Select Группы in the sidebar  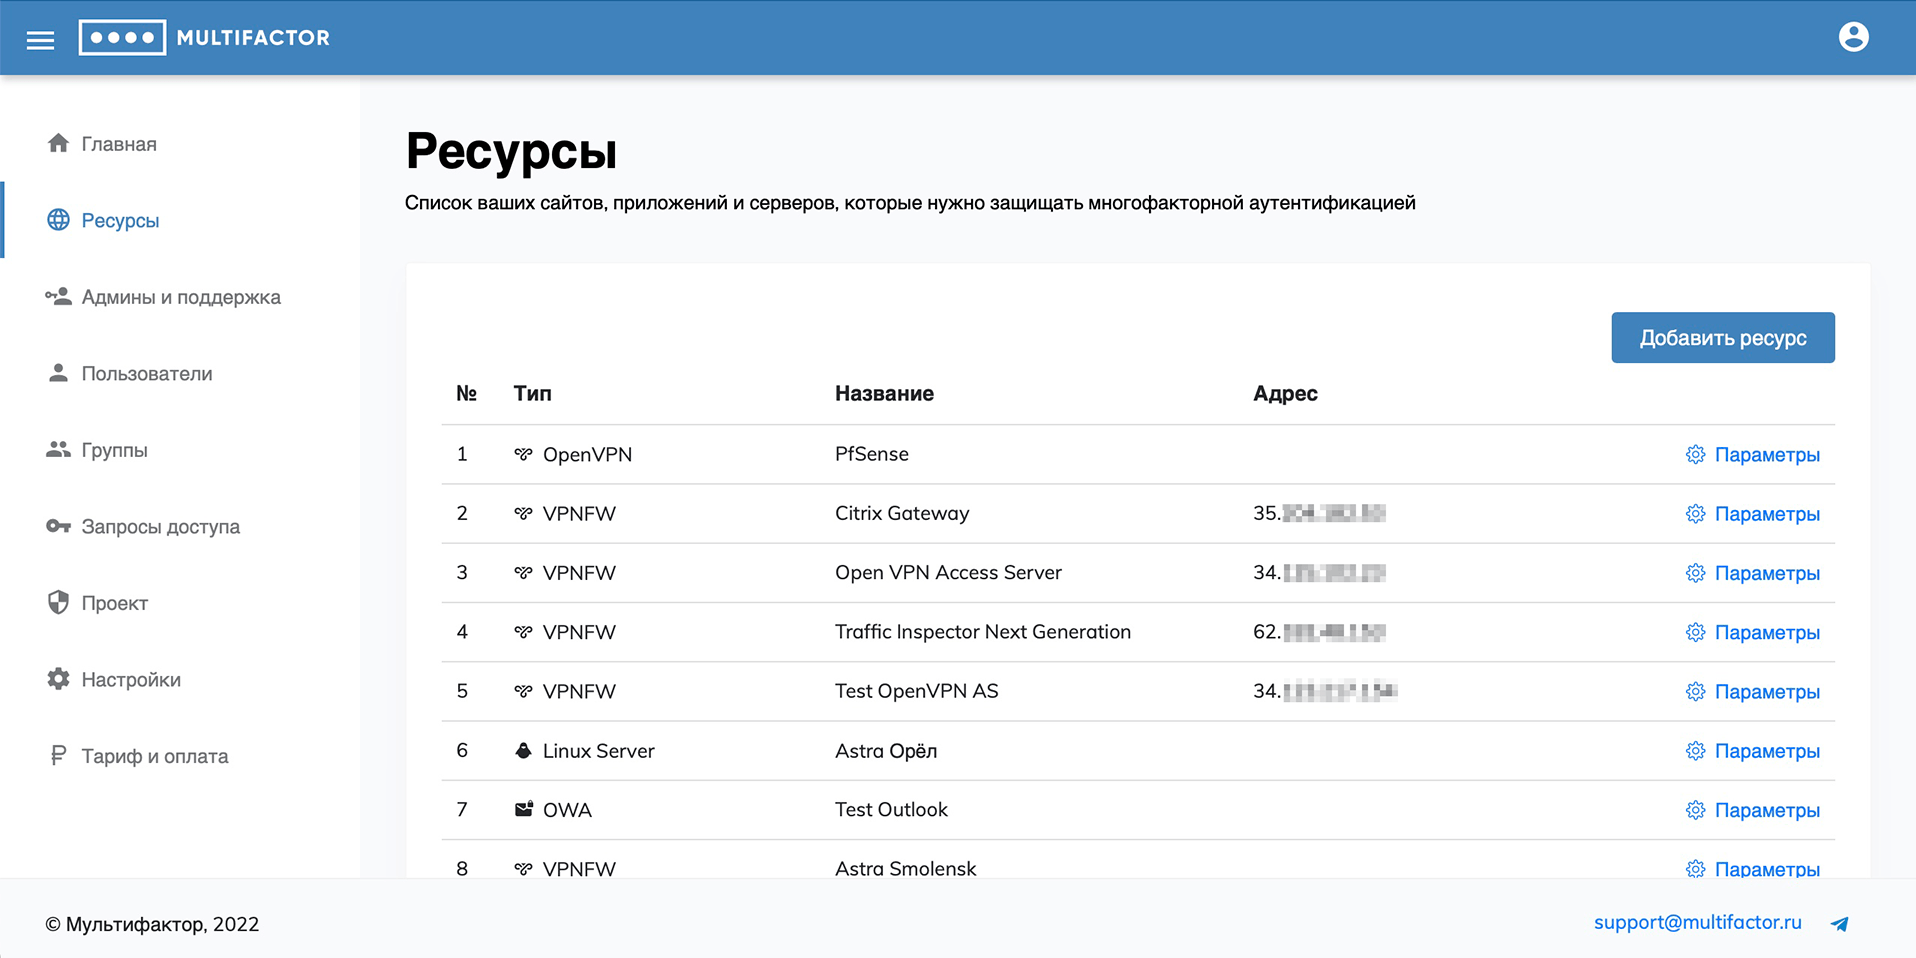pos(114,450)
